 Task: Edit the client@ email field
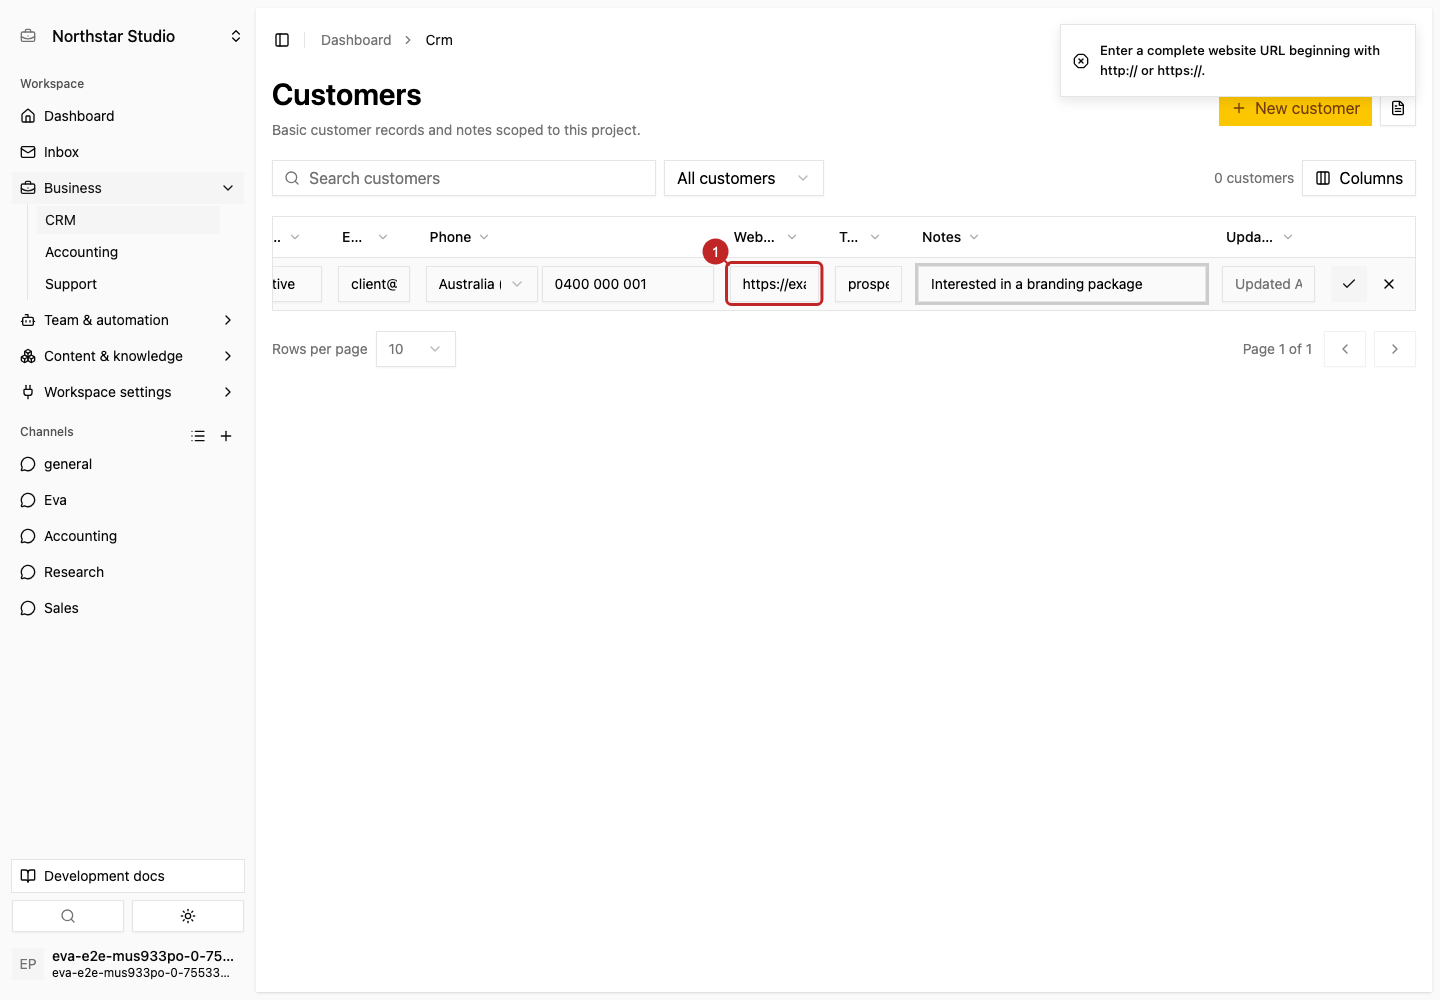pyautogui.click(x=374, y=284)
